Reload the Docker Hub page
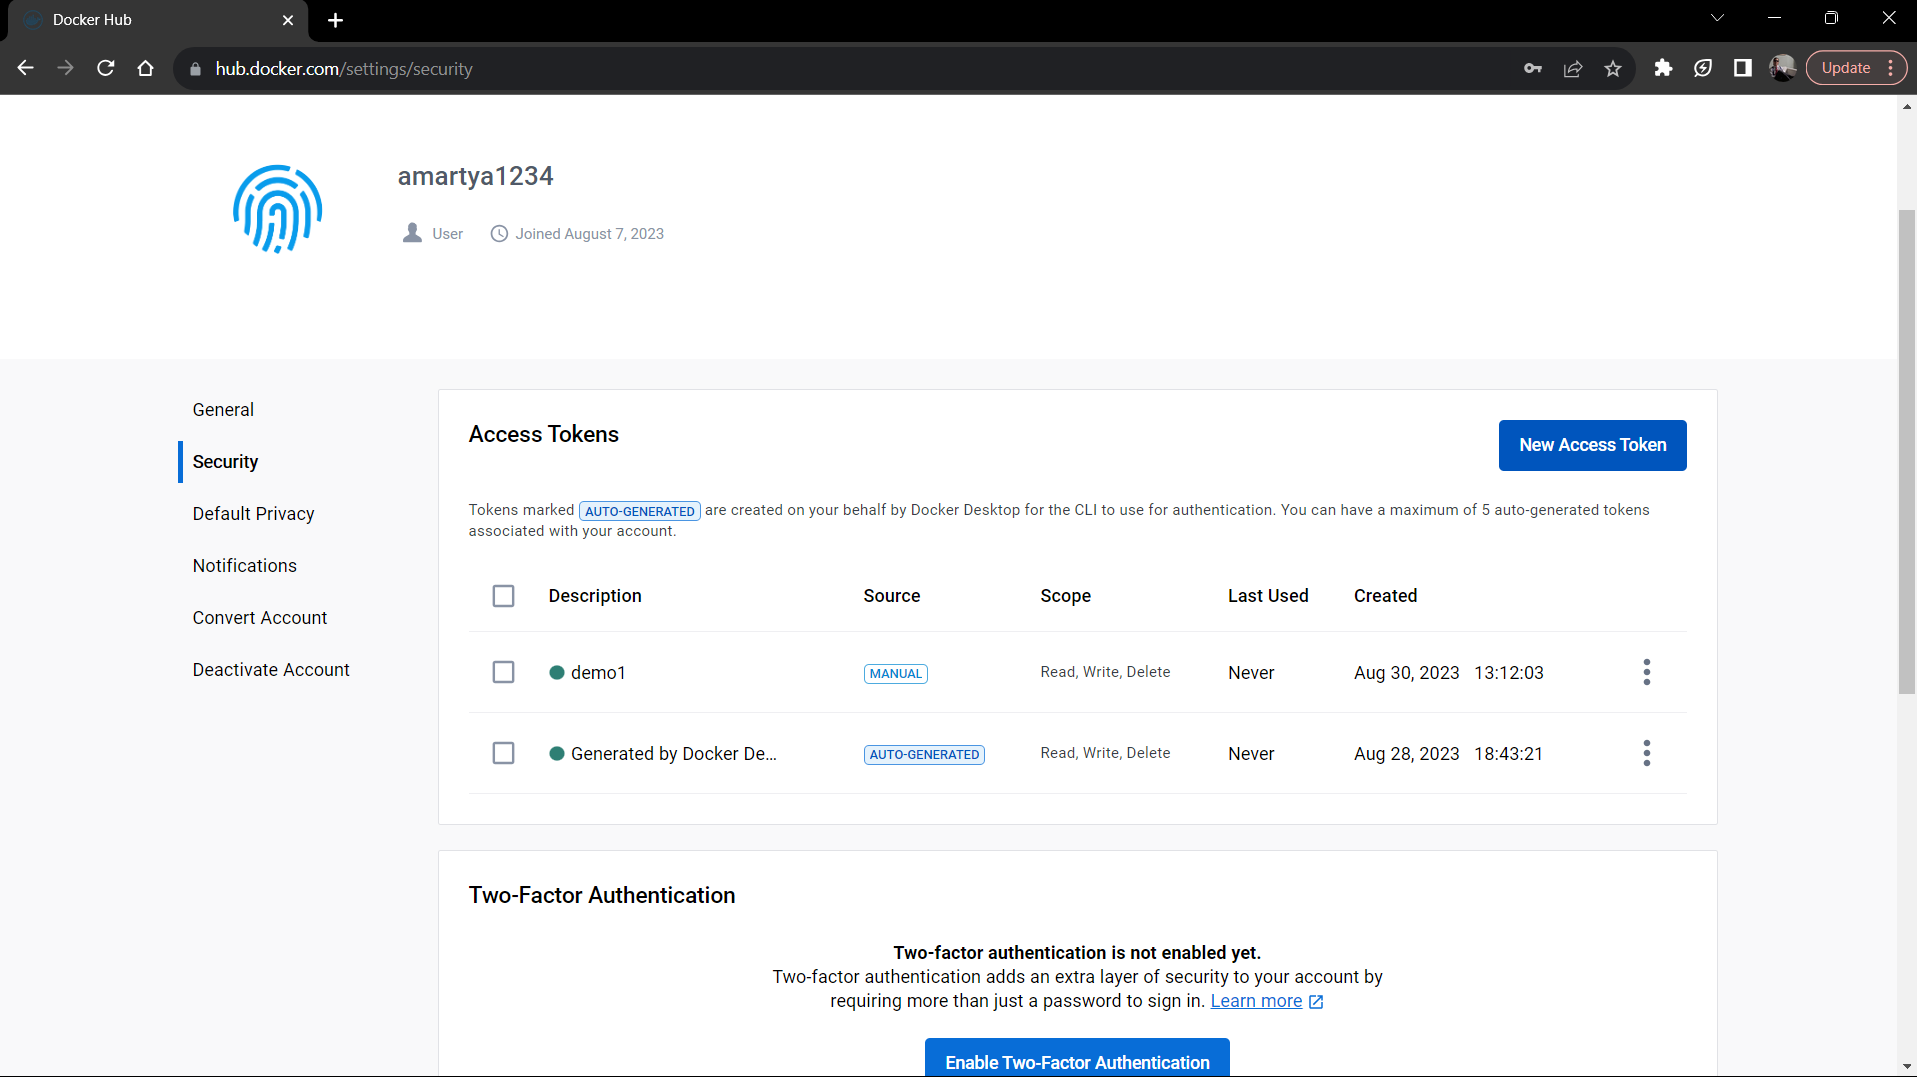 coord(105,68)
